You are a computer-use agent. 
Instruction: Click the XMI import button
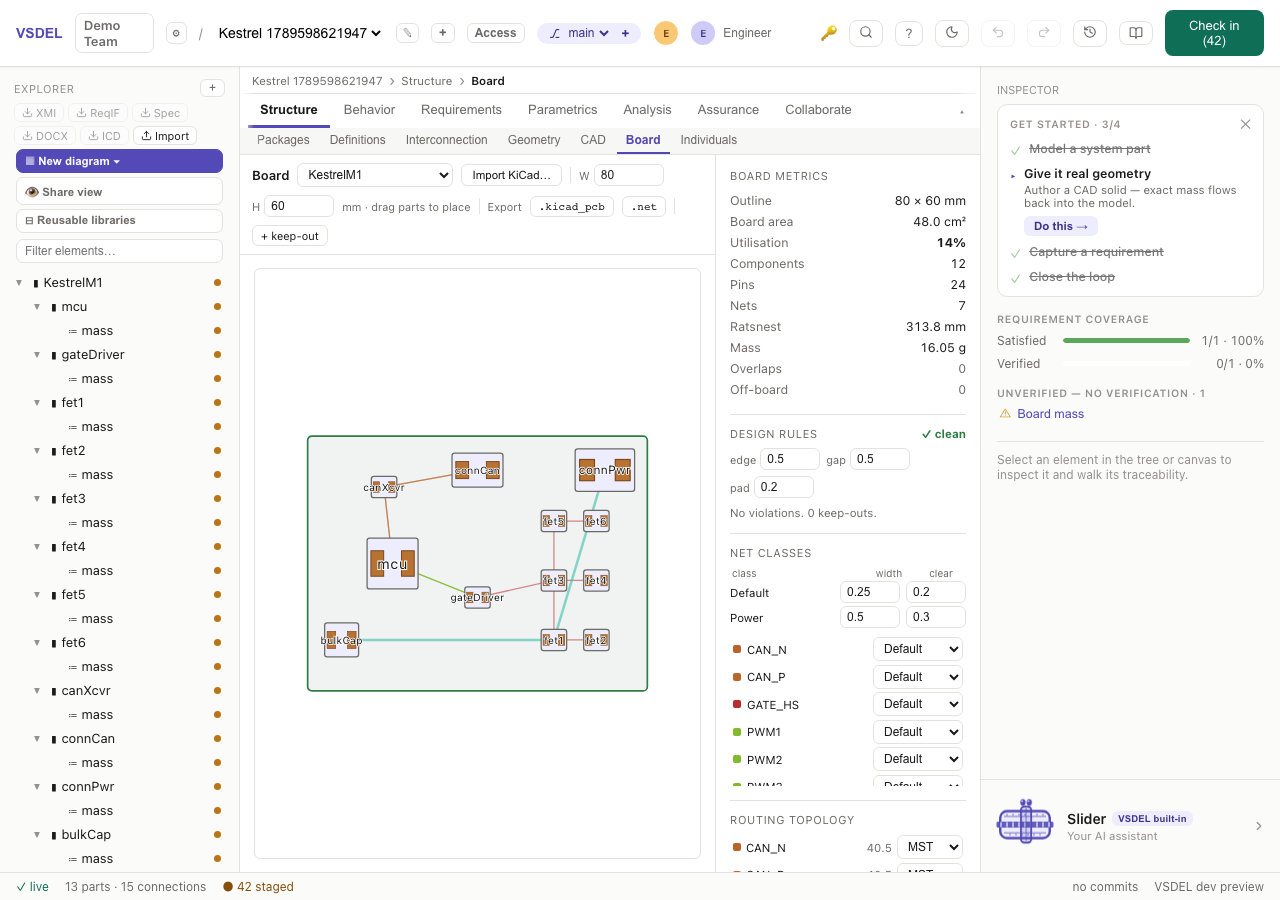point(39,113)
